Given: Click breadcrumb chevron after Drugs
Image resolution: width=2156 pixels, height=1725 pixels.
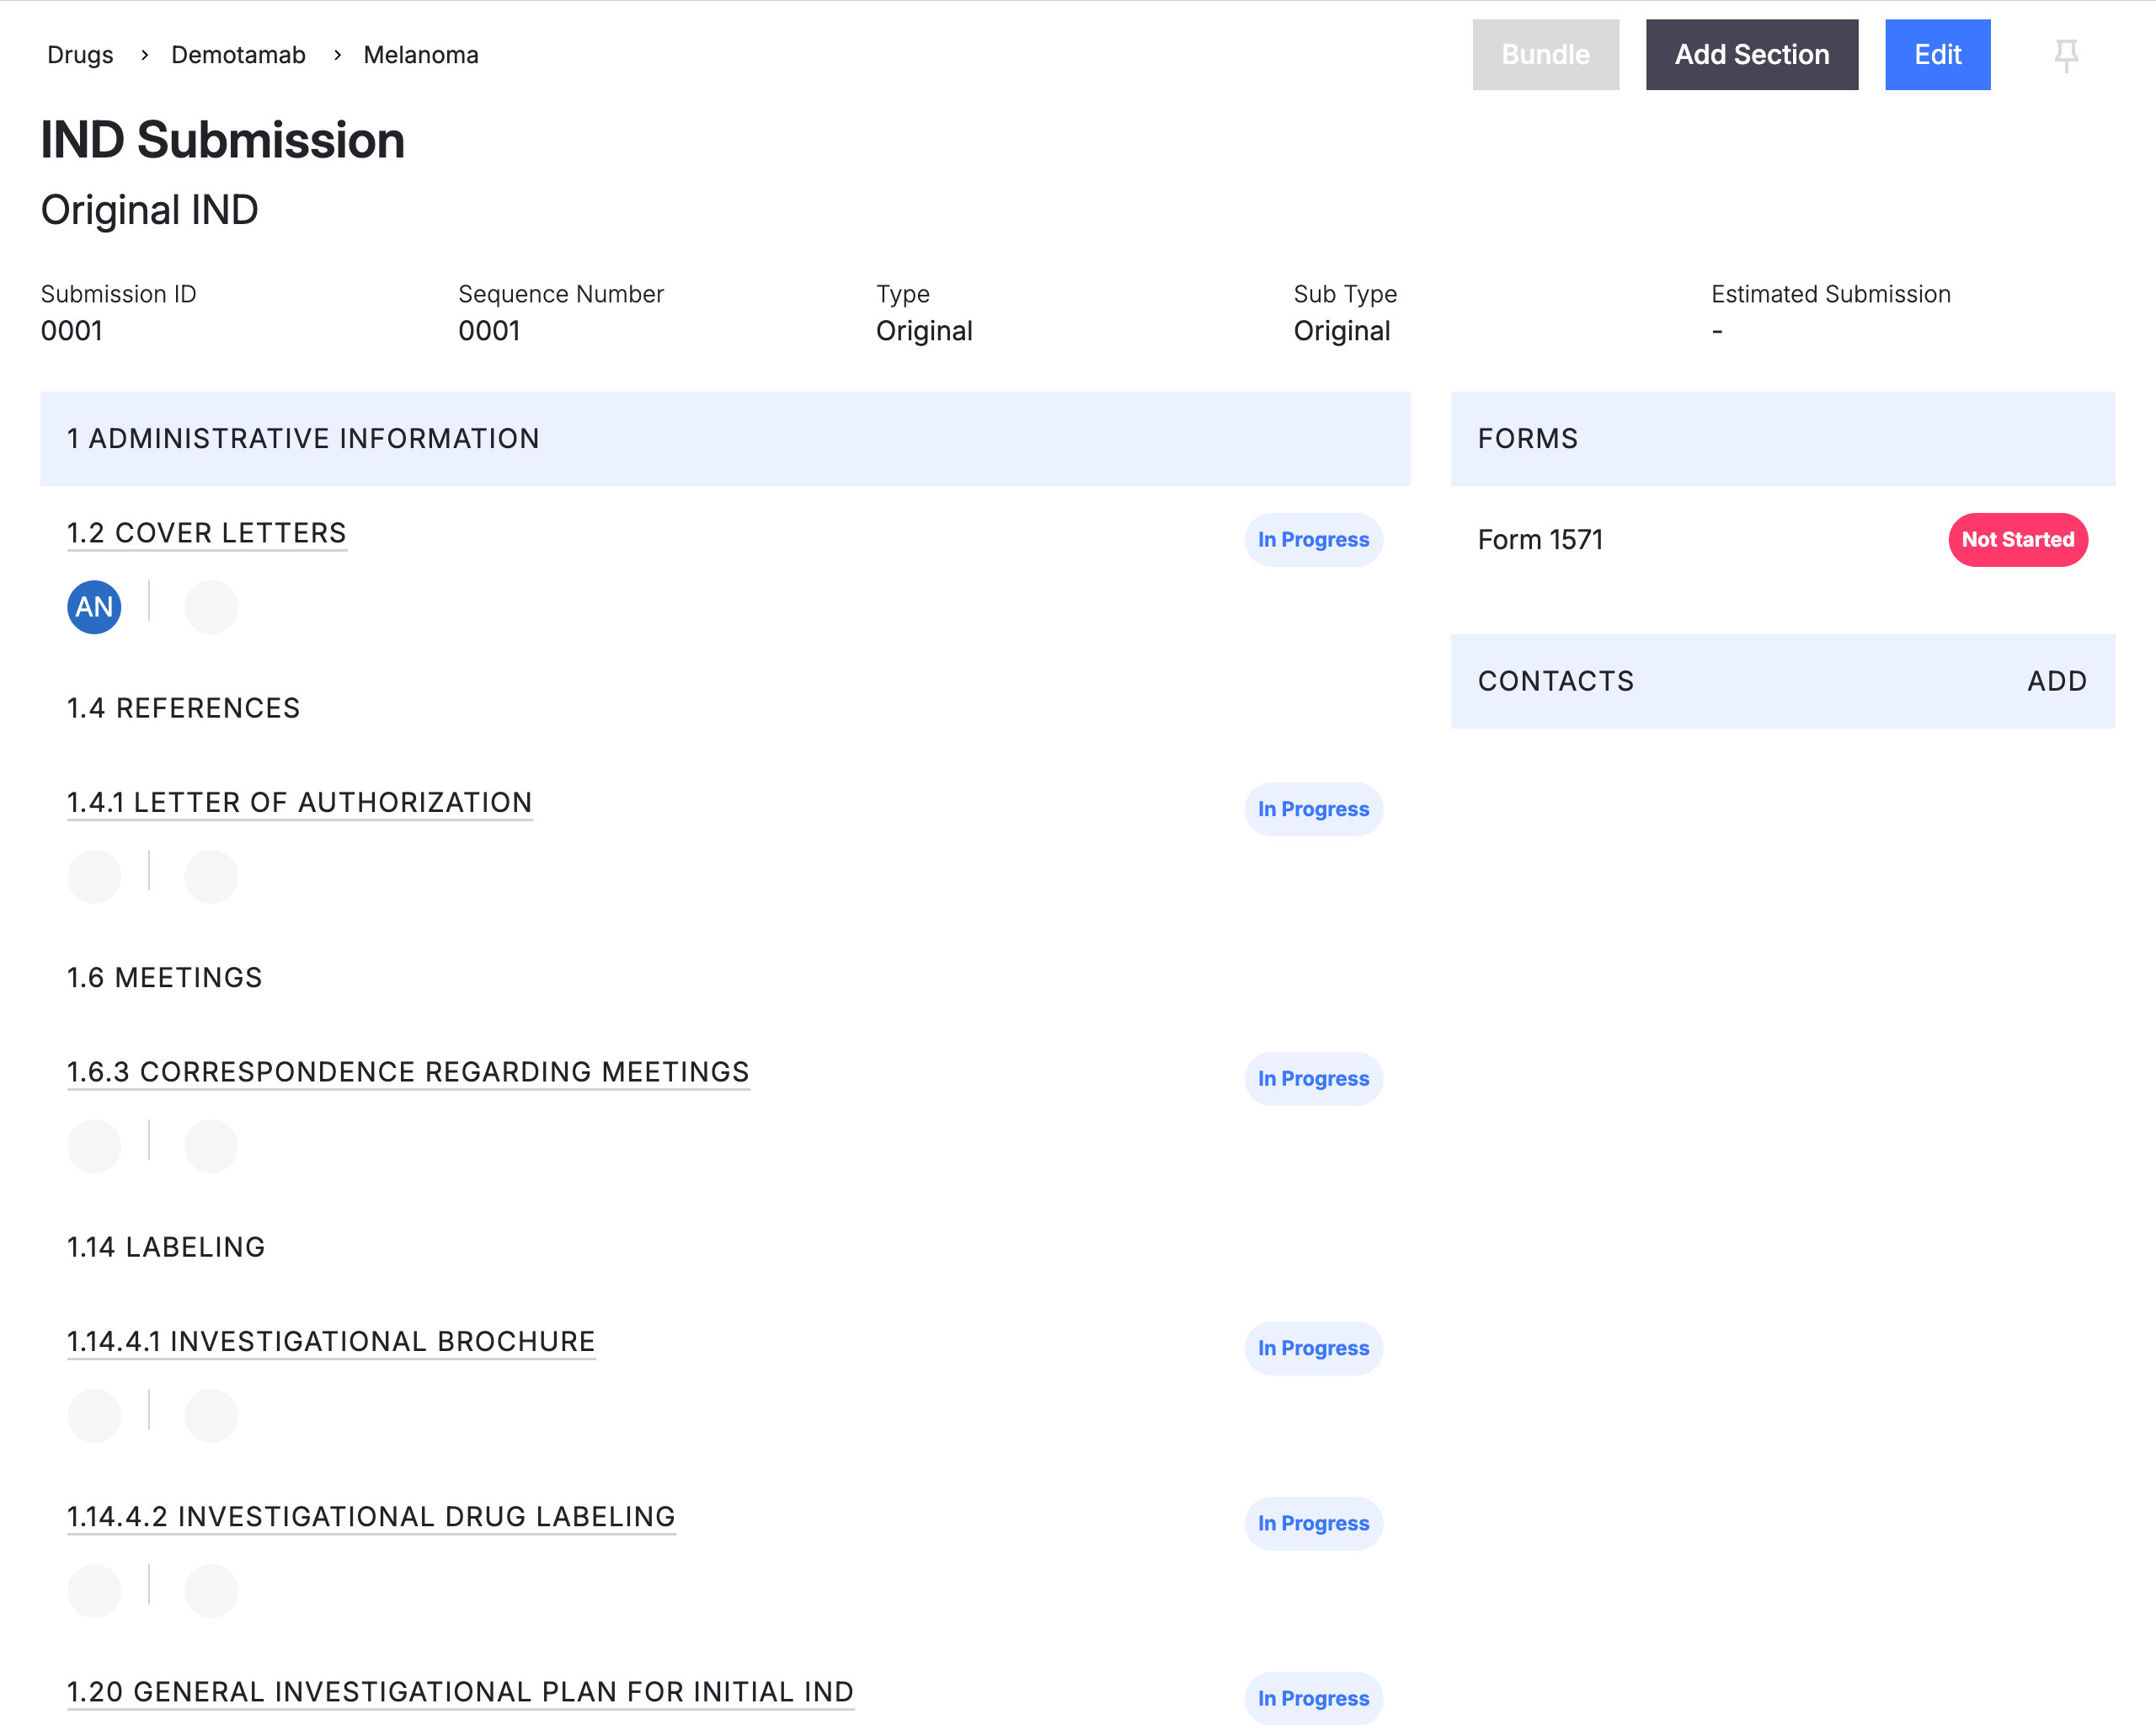Looking at the screenshot, I should click(144, 55).
